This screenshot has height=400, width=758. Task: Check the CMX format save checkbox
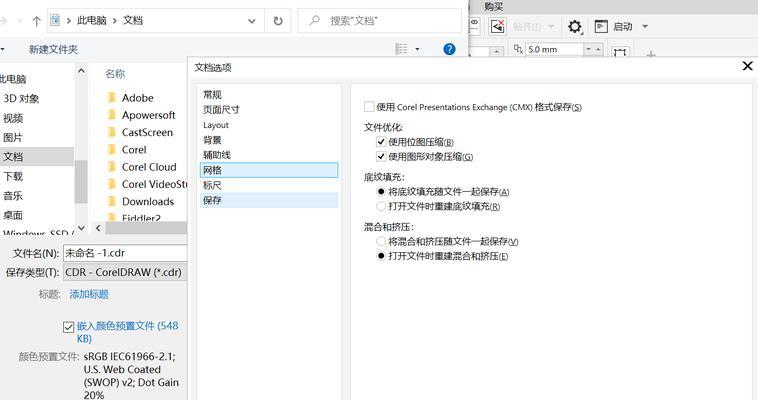click(x=369, y=107)
